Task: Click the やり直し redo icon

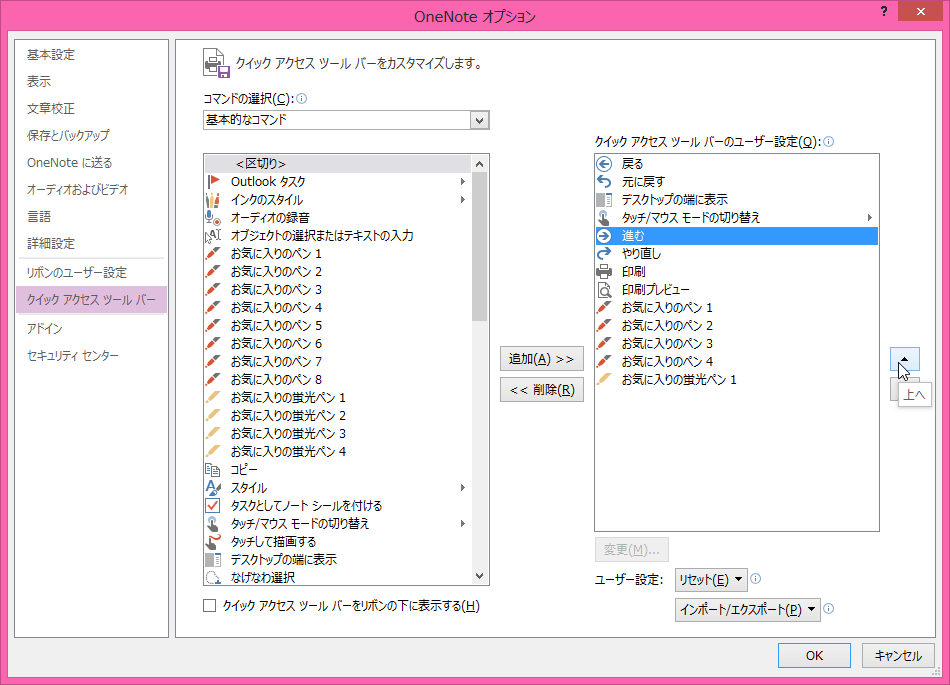Action: pos(604,253)
